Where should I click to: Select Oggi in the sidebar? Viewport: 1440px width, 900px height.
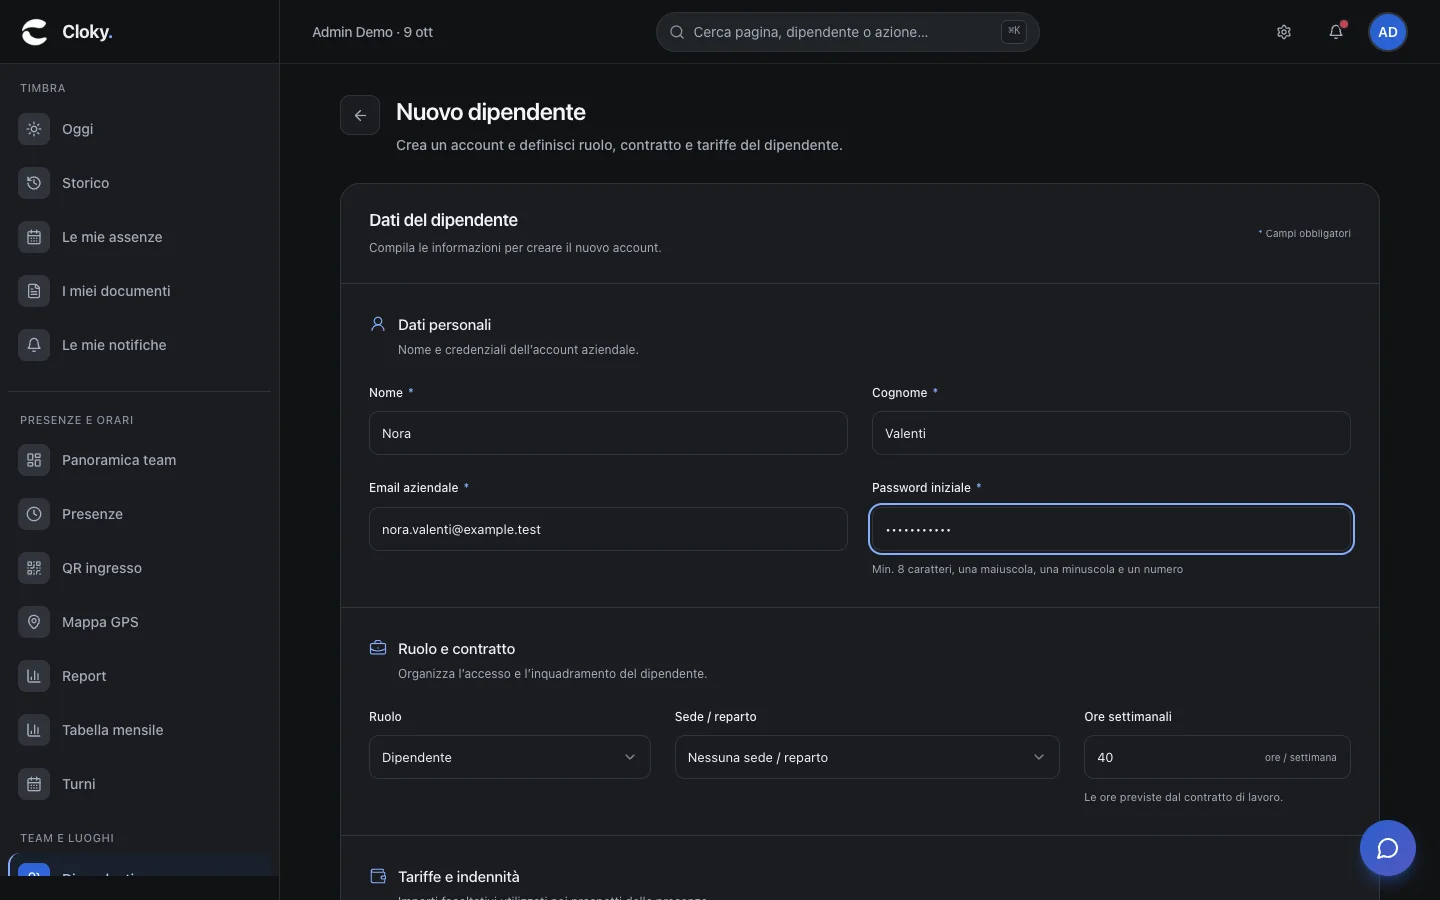pos(140,129)
